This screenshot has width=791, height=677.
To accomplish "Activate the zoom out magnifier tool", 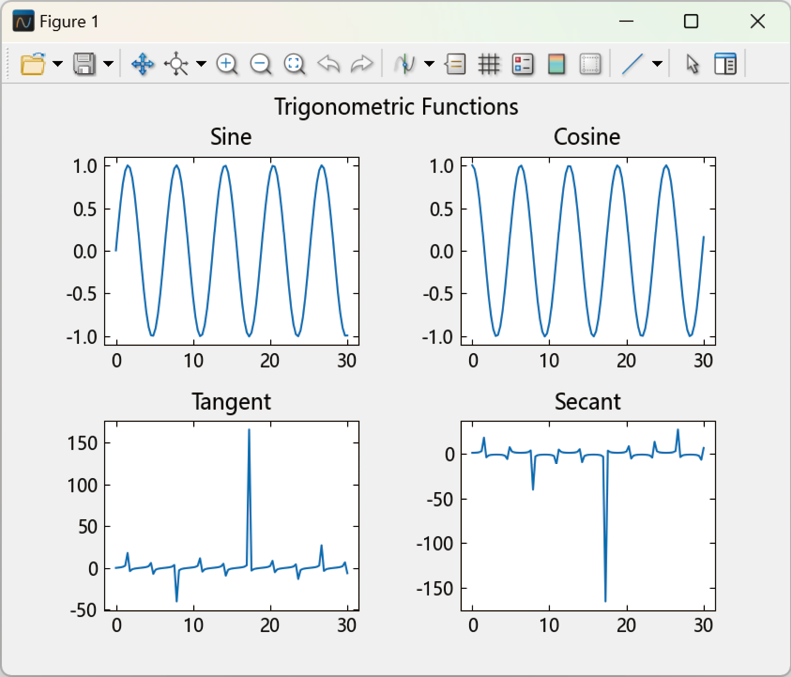I will (x=261, y=64).
